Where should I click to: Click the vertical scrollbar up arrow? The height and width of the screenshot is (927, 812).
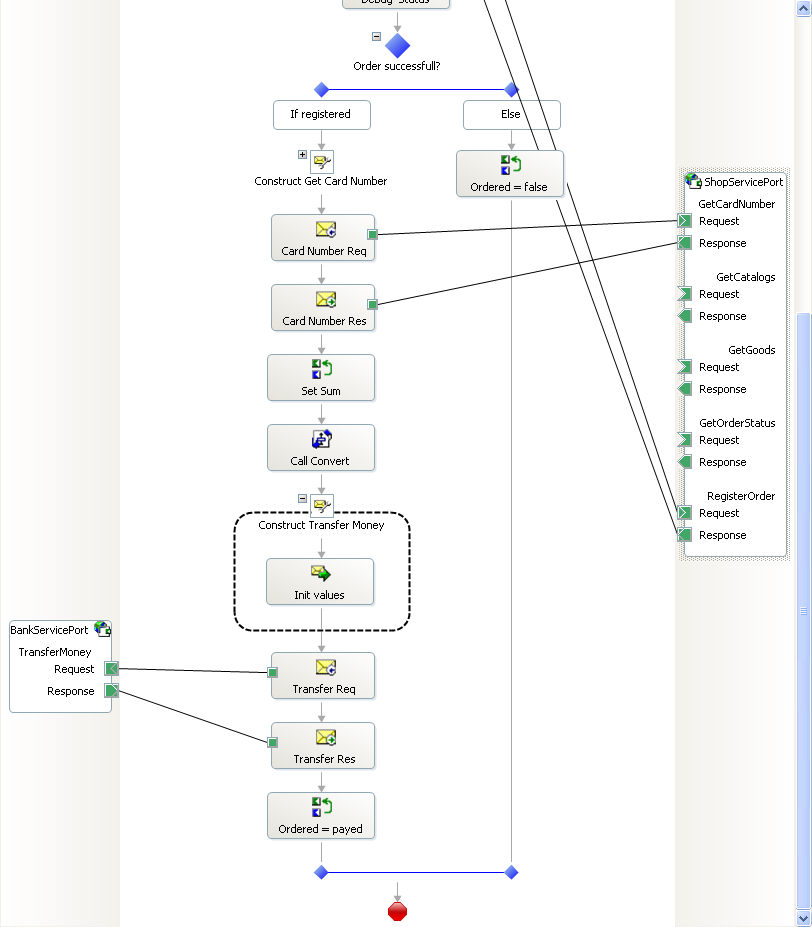point(804,8)
